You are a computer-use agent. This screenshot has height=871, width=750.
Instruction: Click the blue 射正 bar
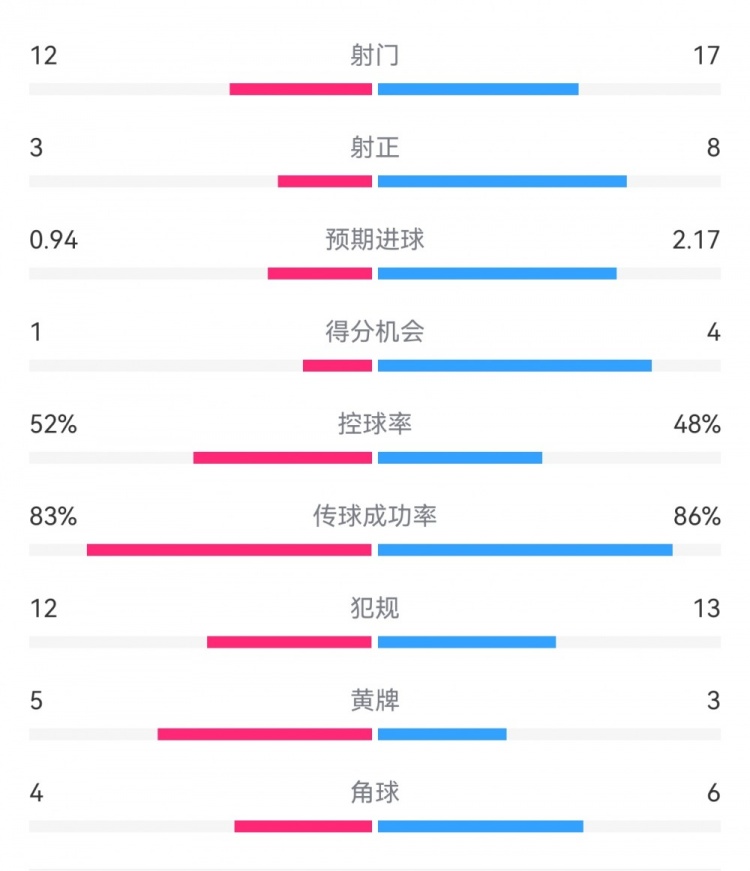tap(502, 182)
